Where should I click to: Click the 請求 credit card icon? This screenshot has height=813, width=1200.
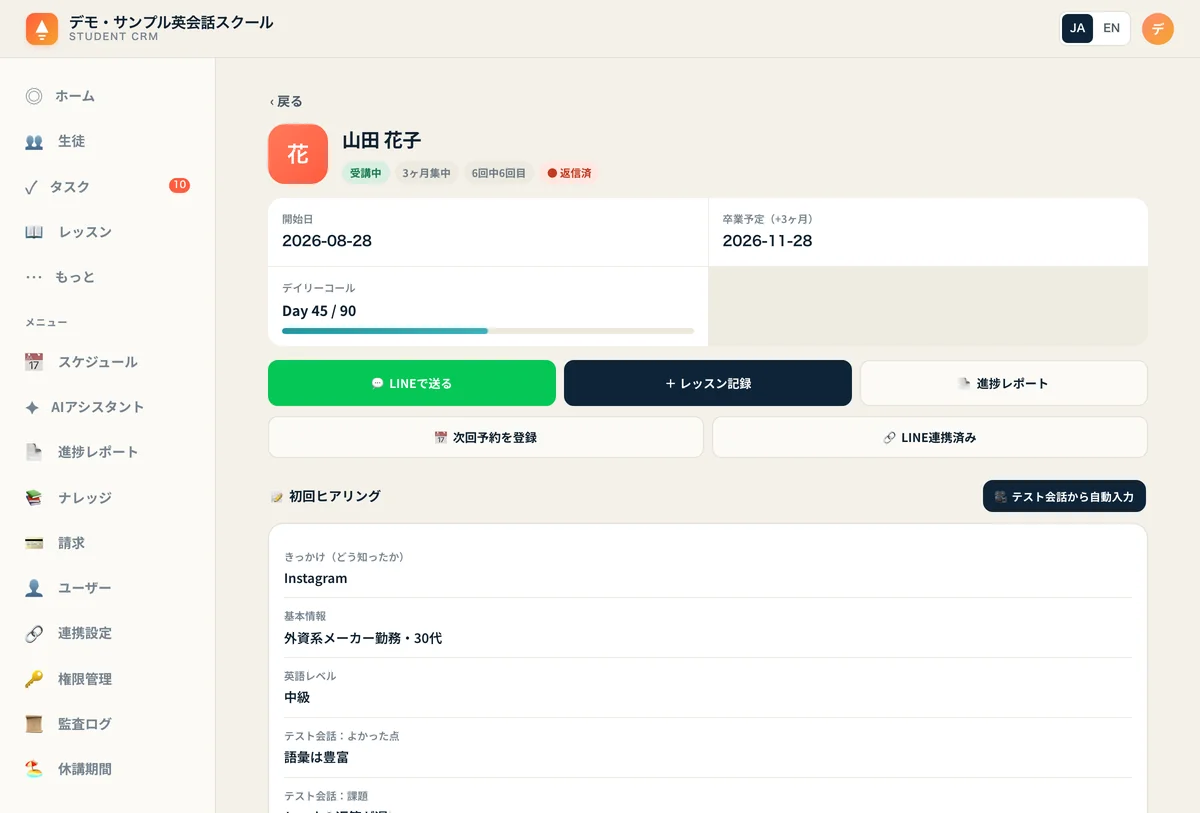[34, 543]
